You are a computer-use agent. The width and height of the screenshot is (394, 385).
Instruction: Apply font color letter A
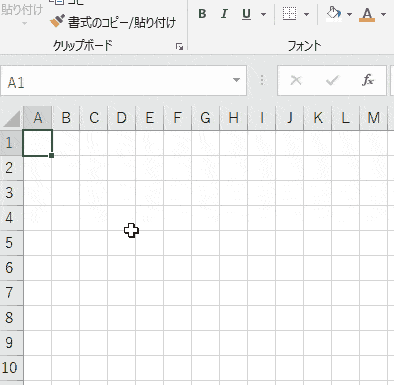367,14
